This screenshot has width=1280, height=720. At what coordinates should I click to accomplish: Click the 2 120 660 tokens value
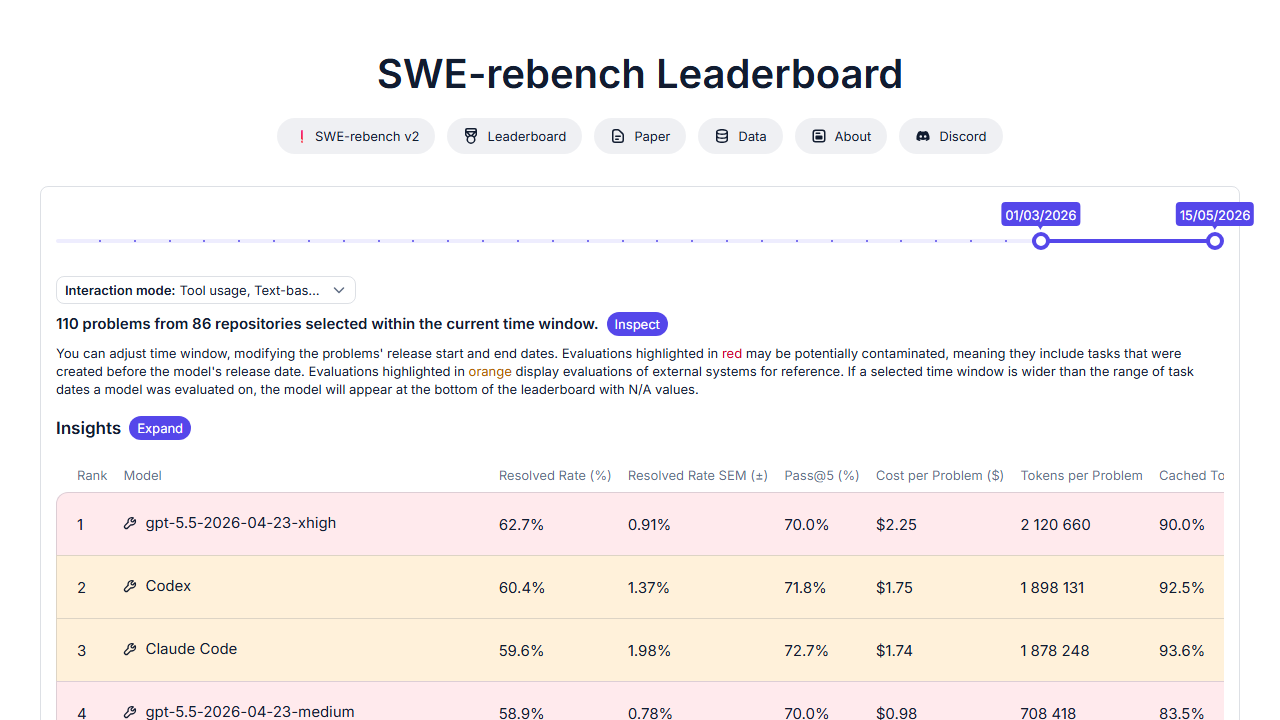[1056, 524]
